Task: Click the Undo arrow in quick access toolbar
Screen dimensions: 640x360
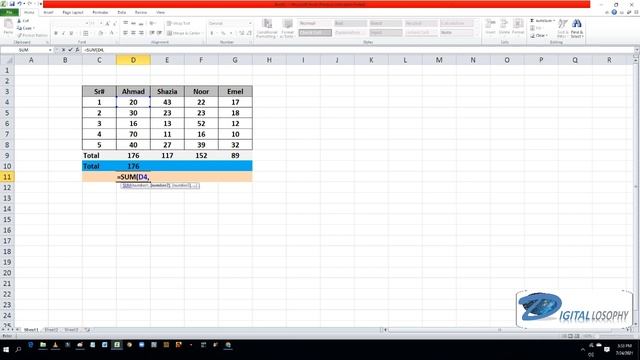Action: tap(19, 4)
